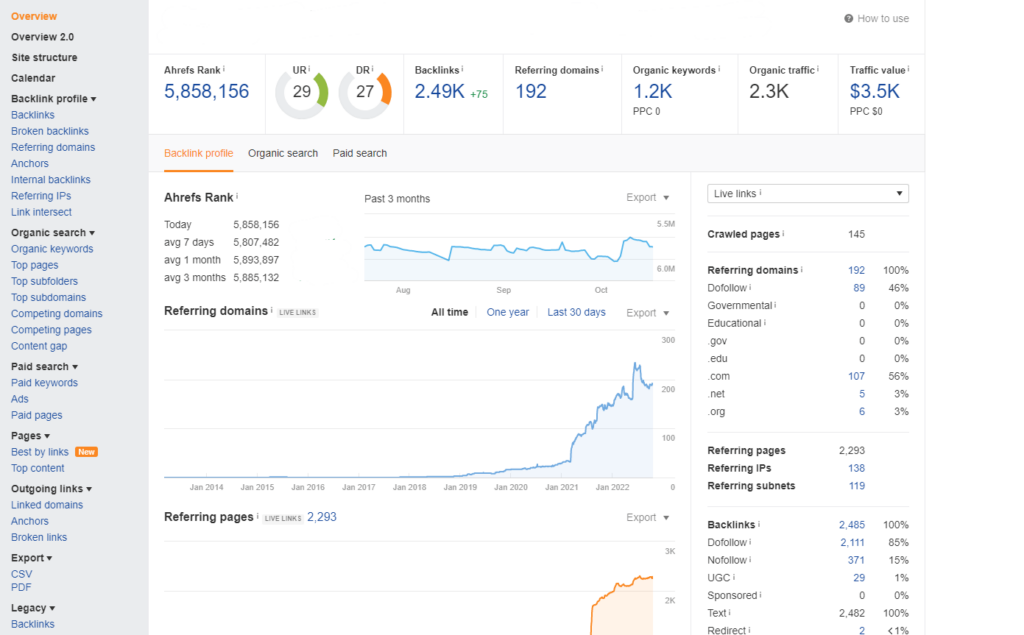Click the 2.49K backlinks count
The width and height of the screenshot is (1024, 635).
pos(440,91)
